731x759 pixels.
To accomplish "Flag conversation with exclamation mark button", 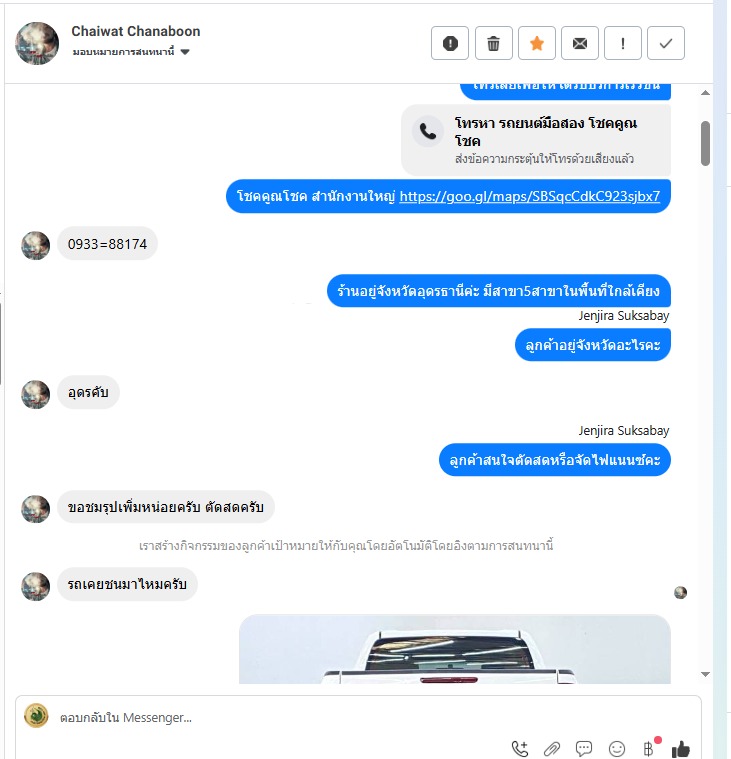I will point(623,44).
